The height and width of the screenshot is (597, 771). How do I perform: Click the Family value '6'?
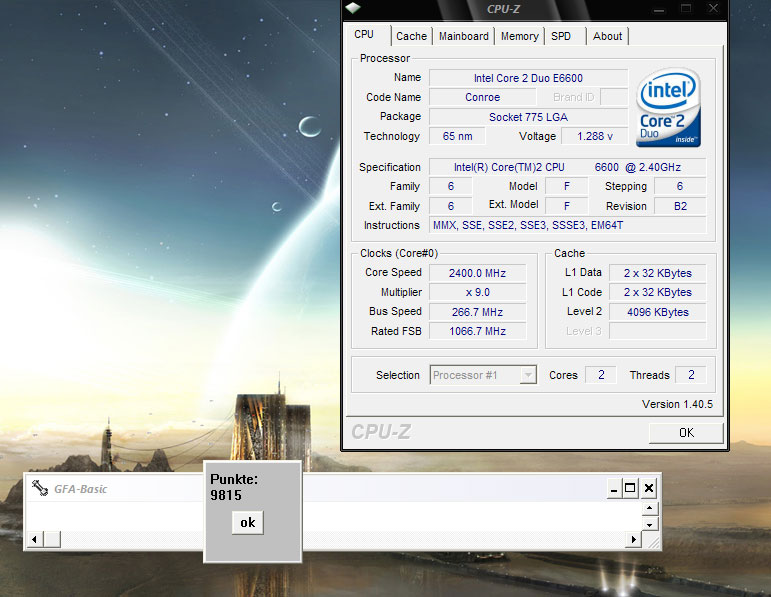451,186
